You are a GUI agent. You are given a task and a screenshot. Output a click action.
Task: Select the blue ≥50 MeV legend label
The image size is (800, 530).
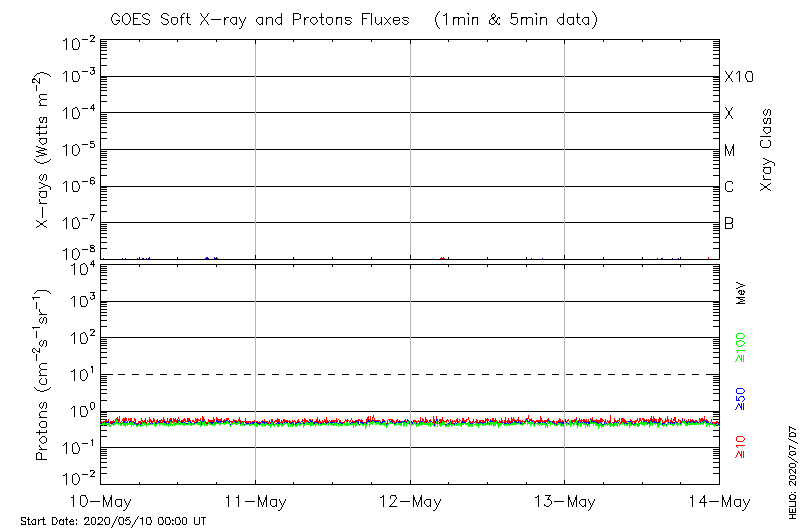click(x=741, y=400)
